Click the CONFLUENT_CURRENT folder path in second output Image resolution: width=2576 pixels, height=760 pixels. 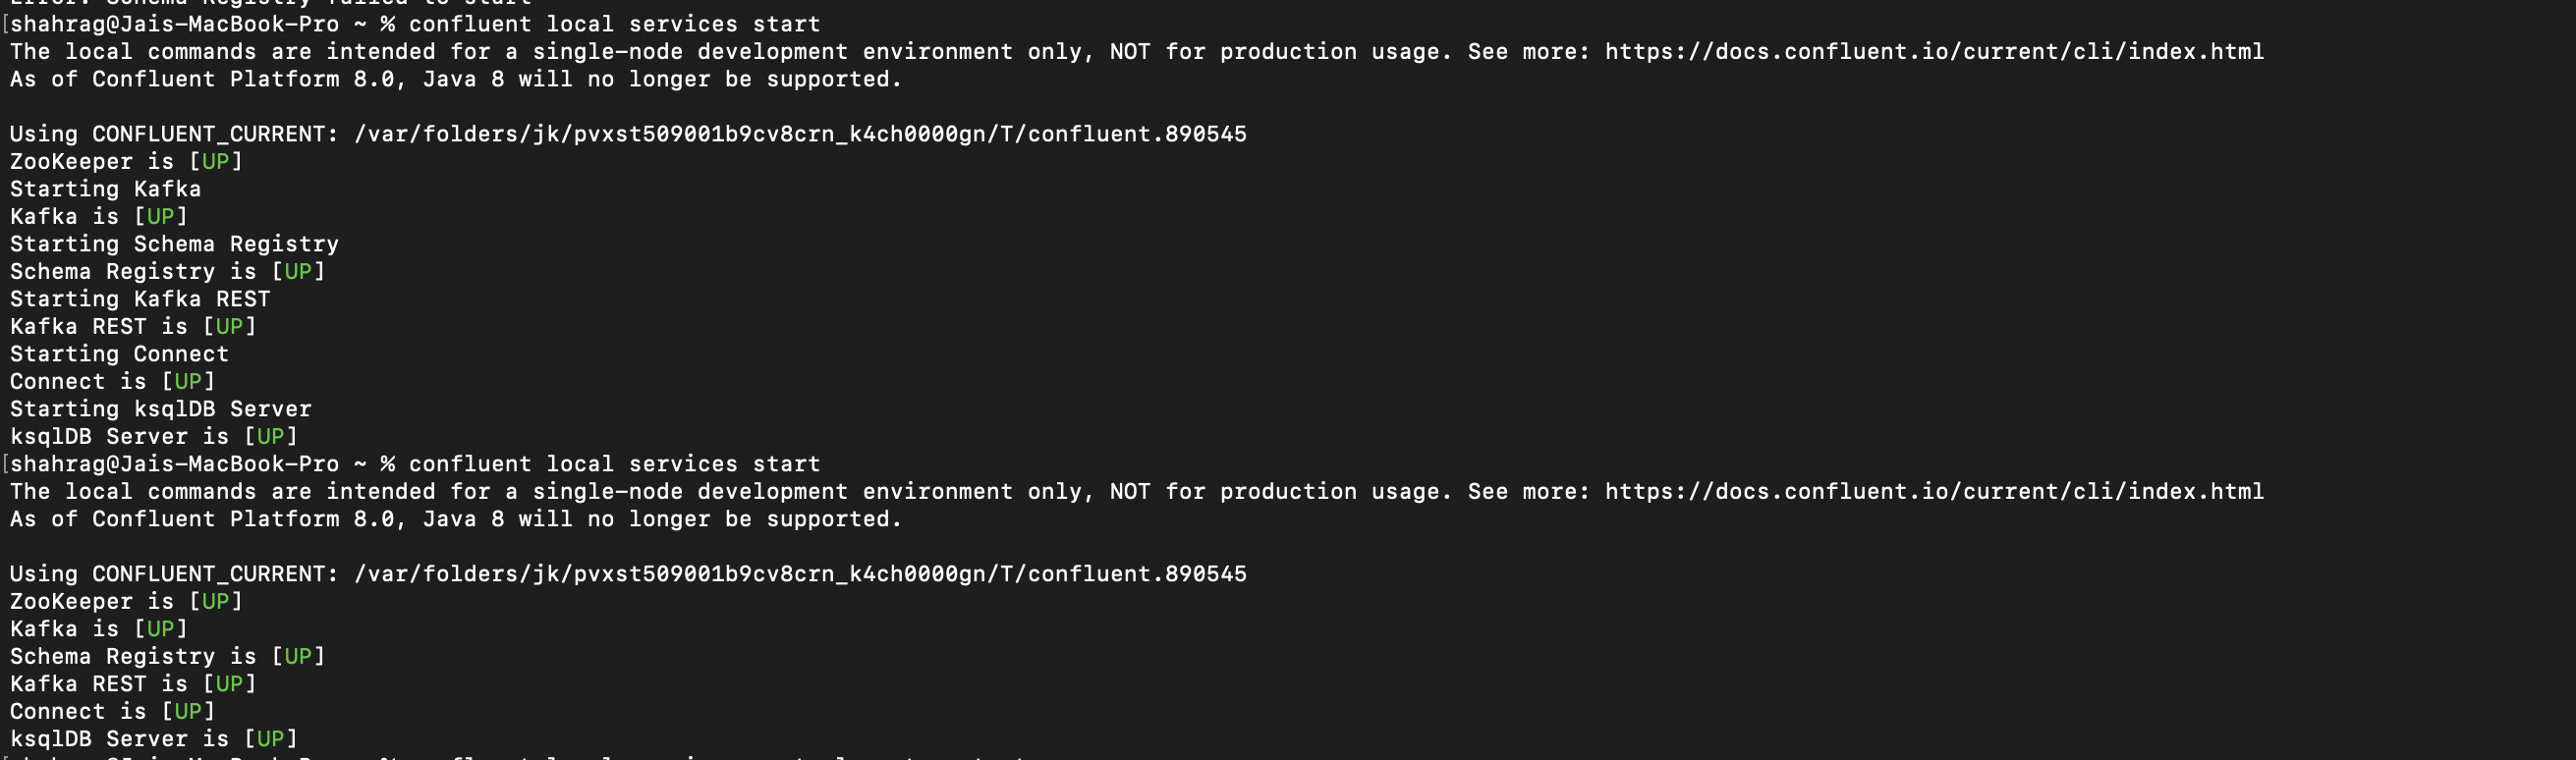800,574
